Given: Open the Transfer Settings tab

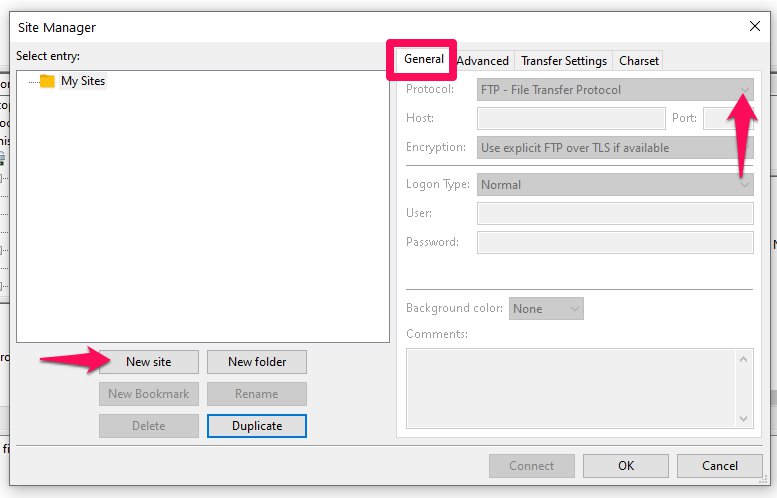Looking at the screenshot, I should pyautogui.click(x=564, y=61).
